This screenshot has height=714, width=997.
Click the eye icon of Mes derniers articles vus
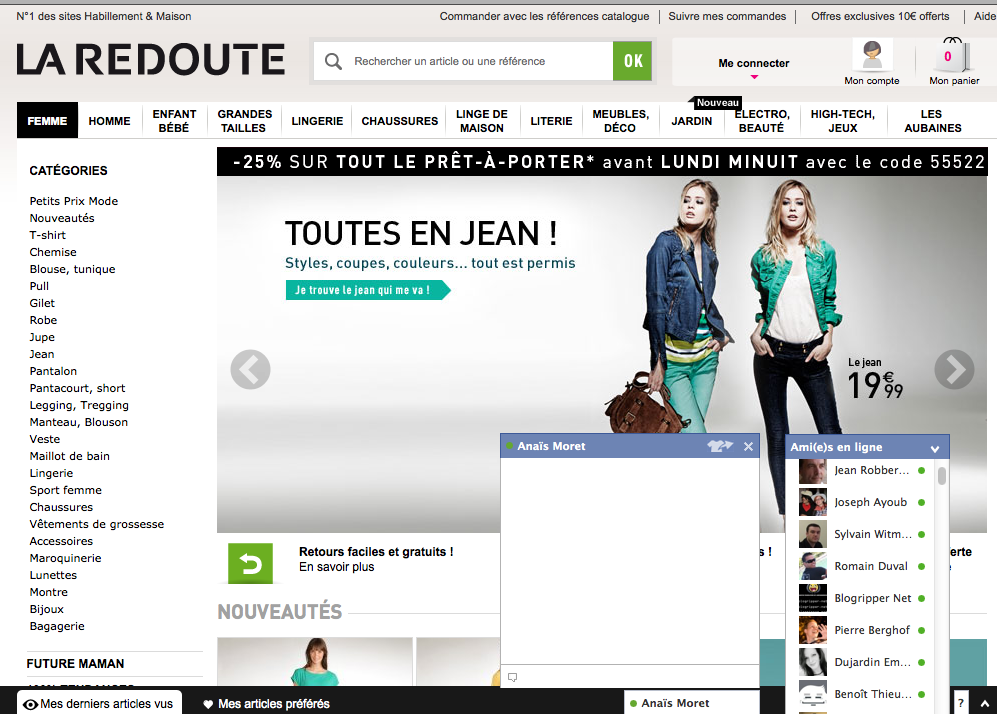click(30, 704)
